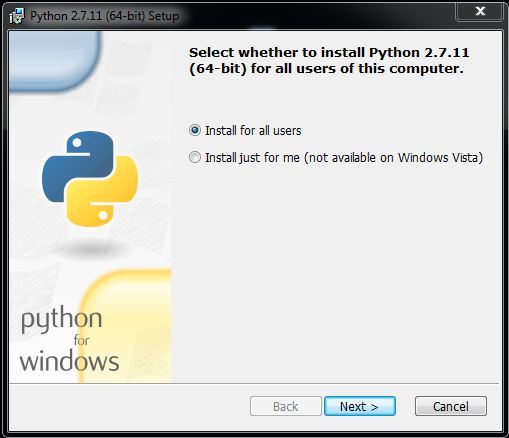509x438 pixels.
Task: Click the installer icon in title bar
Action: point(17,16)
